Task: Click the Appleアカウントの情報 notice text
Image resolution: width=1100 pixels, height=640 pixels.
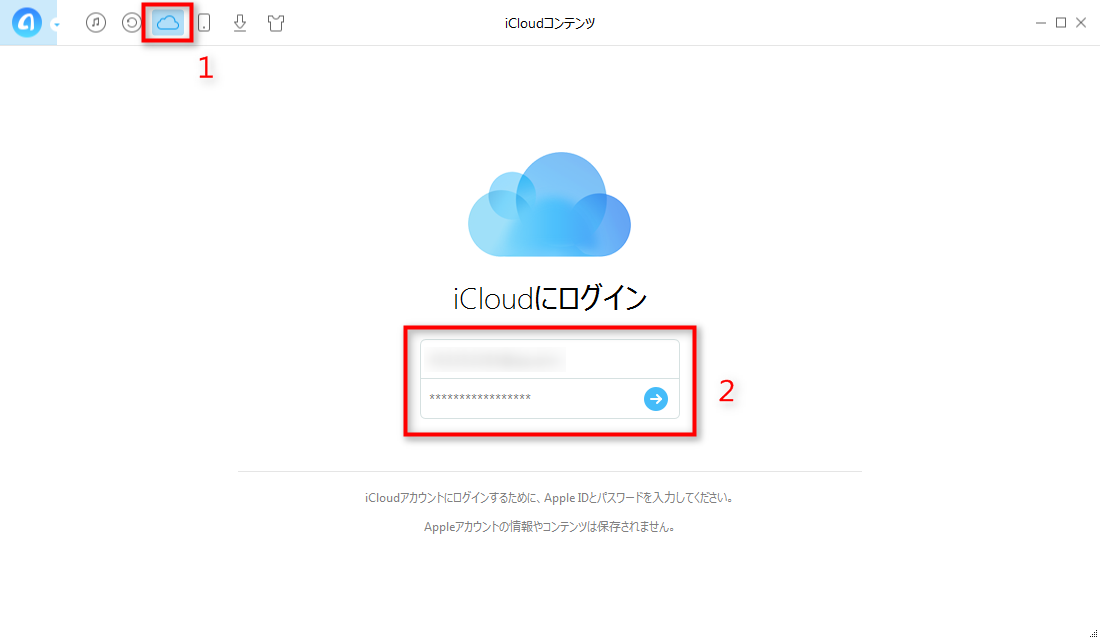Action: [x=549, y=526]
